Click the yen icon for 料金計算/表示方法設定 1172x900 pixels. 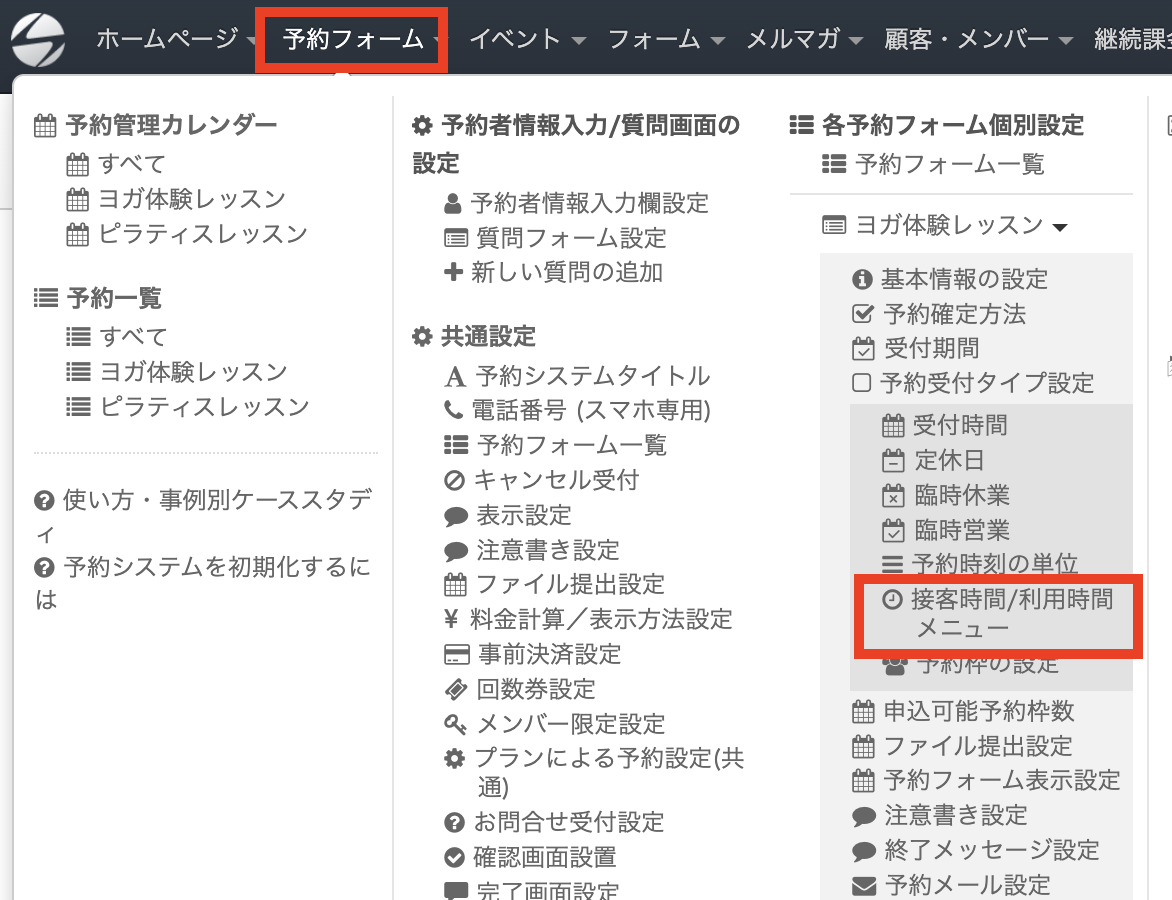[x=452, y=619]
